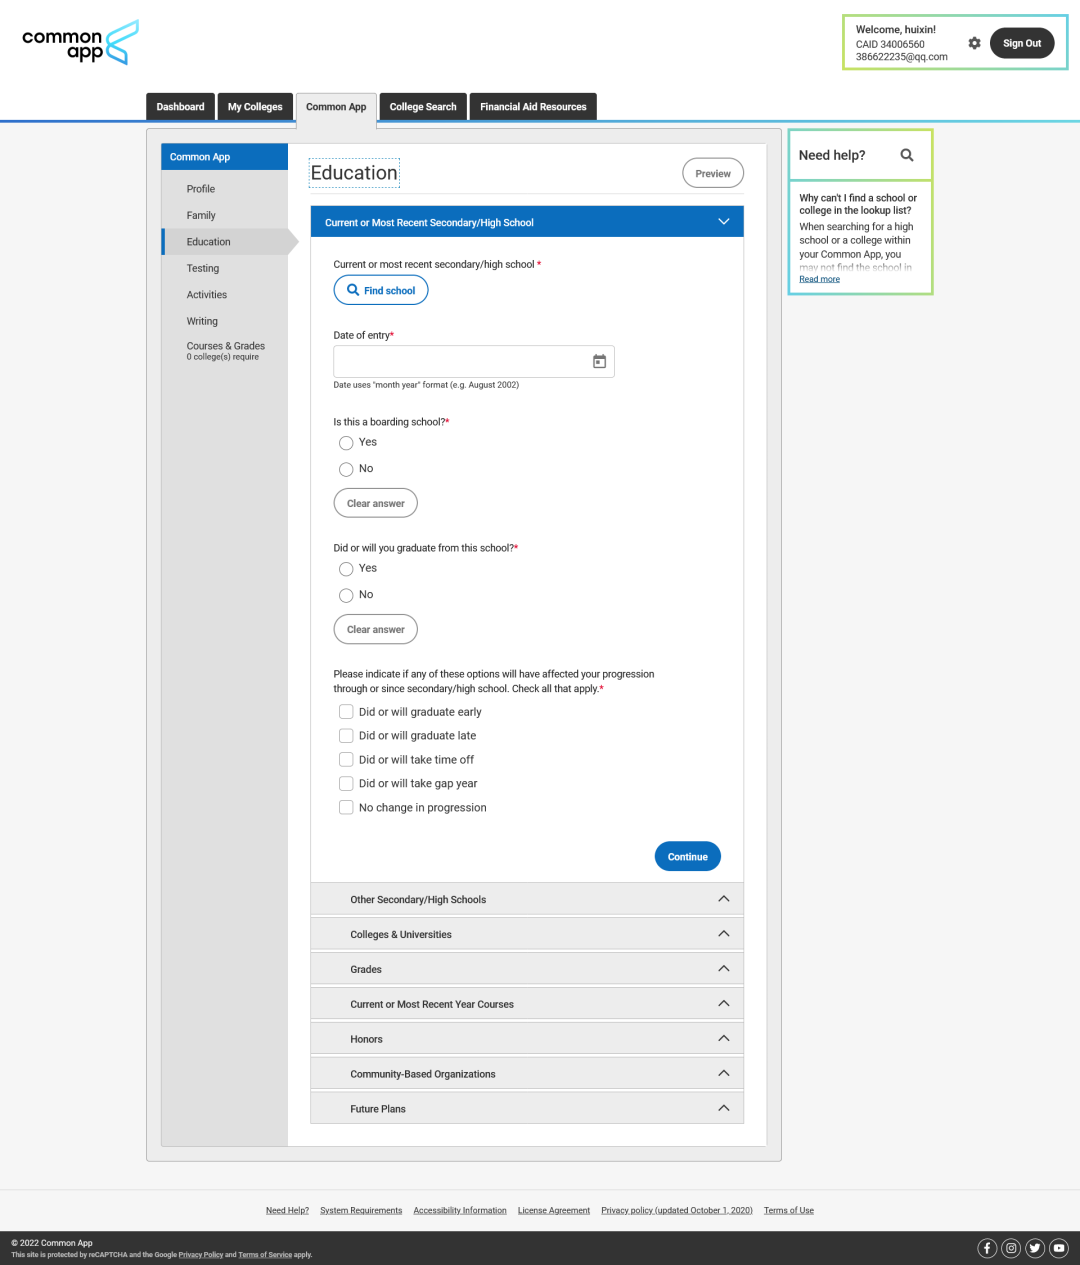This screenshot has height=1265, width=1080.
Task: Open the Instagram icon in footer
Action: (1011, 1248)
